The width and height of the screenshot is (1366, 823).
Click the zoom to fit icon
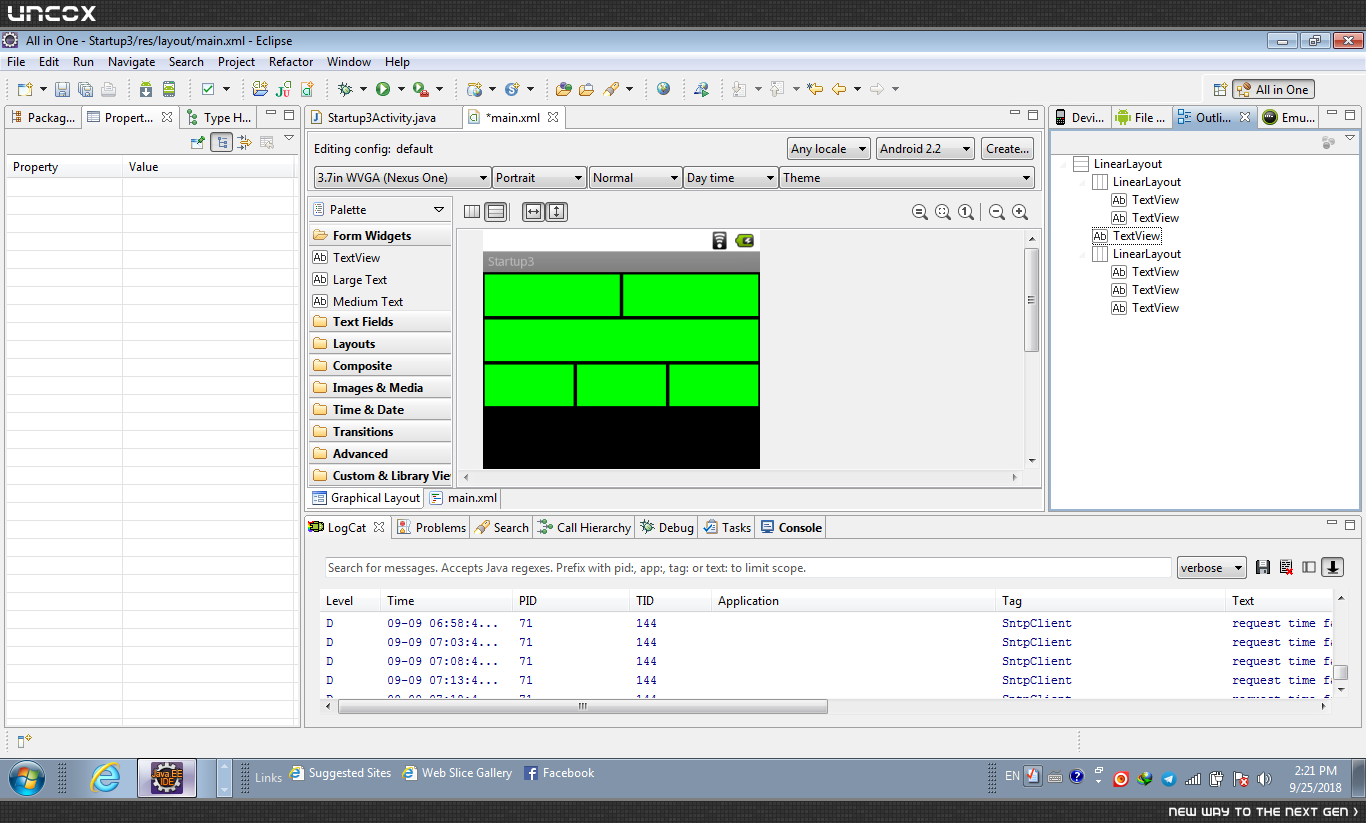[x=943, y=212]
